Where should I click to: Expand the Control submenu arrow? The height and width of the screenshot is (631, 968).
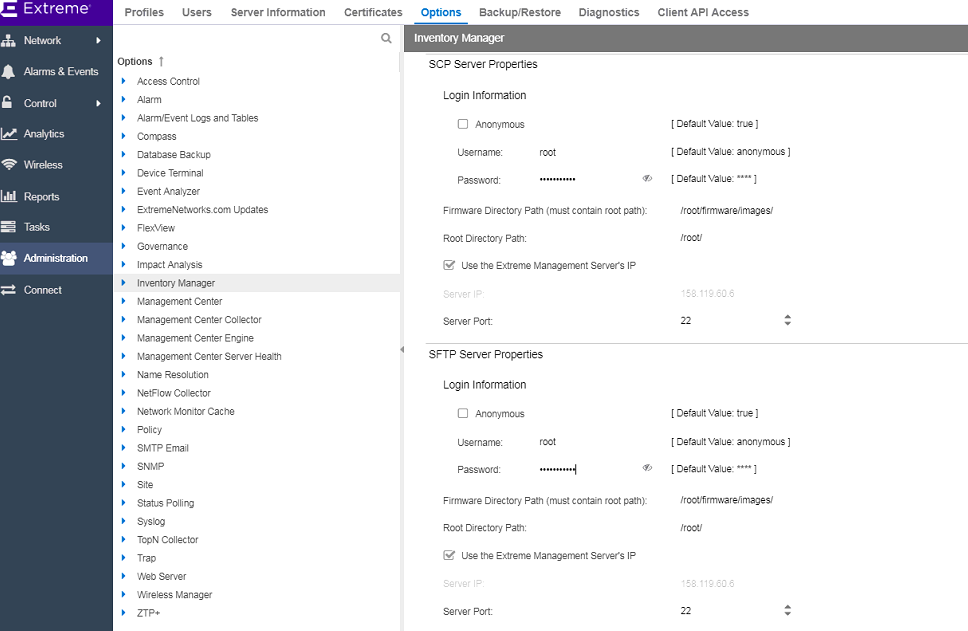[98, 103]
